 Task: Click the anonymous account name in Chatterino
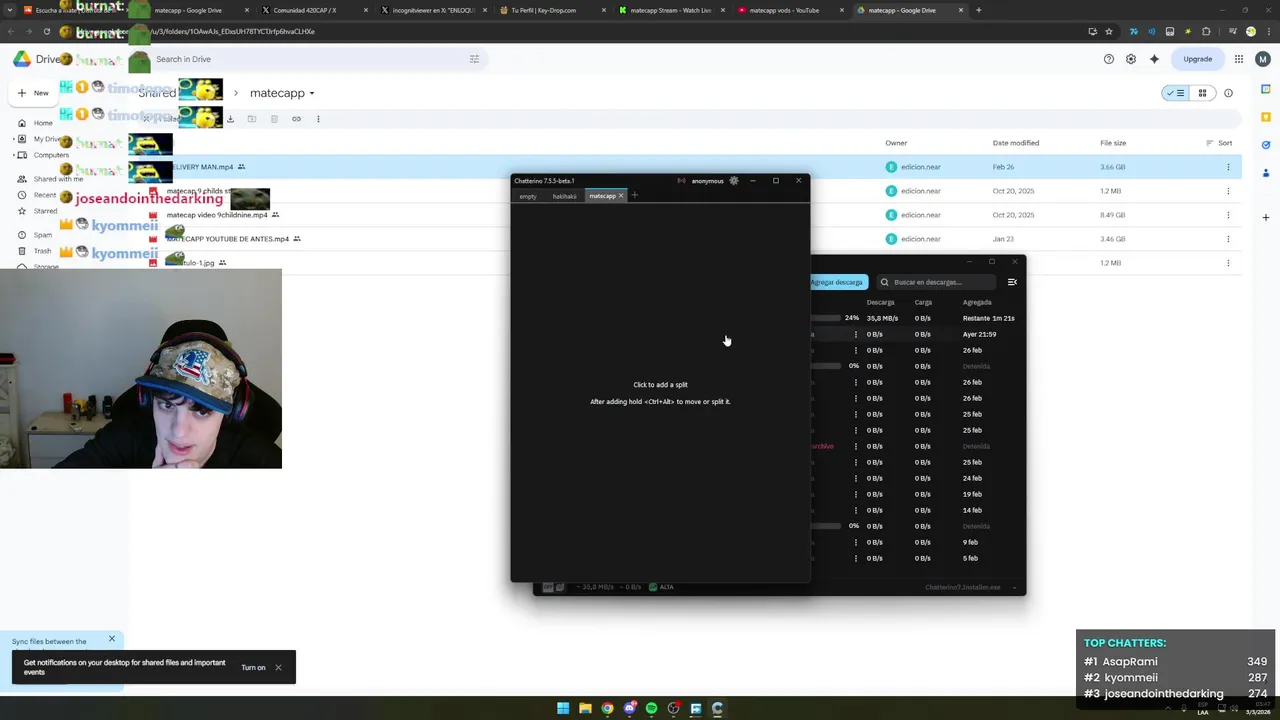click(707, 181)
